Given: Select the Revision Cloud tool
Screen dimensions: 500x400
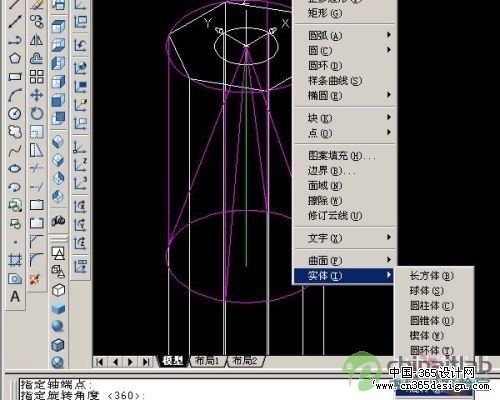Looking at the screenshot, I should pos(15,132).
